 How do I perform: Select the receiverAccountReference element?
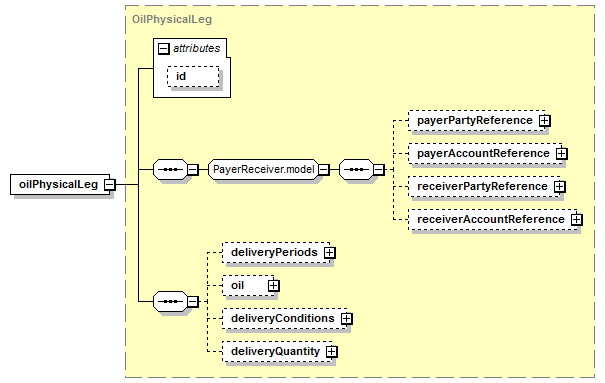click(x=491, y=219)
